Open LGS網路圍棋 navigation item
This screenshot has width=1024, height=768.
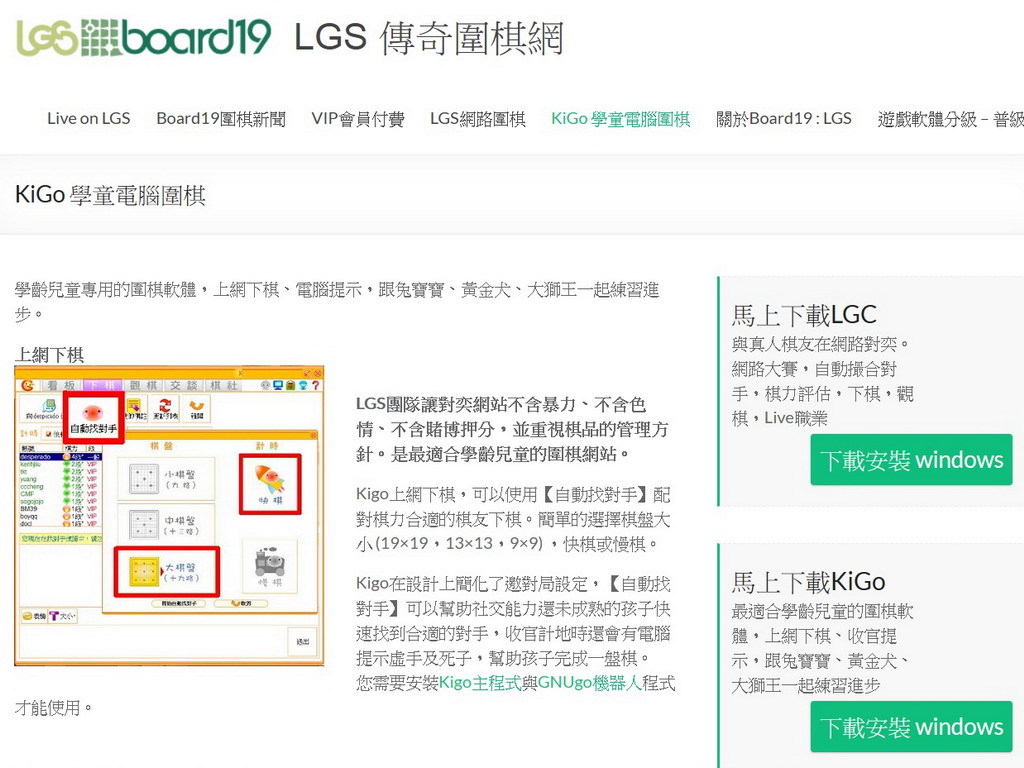coord(477,118)
